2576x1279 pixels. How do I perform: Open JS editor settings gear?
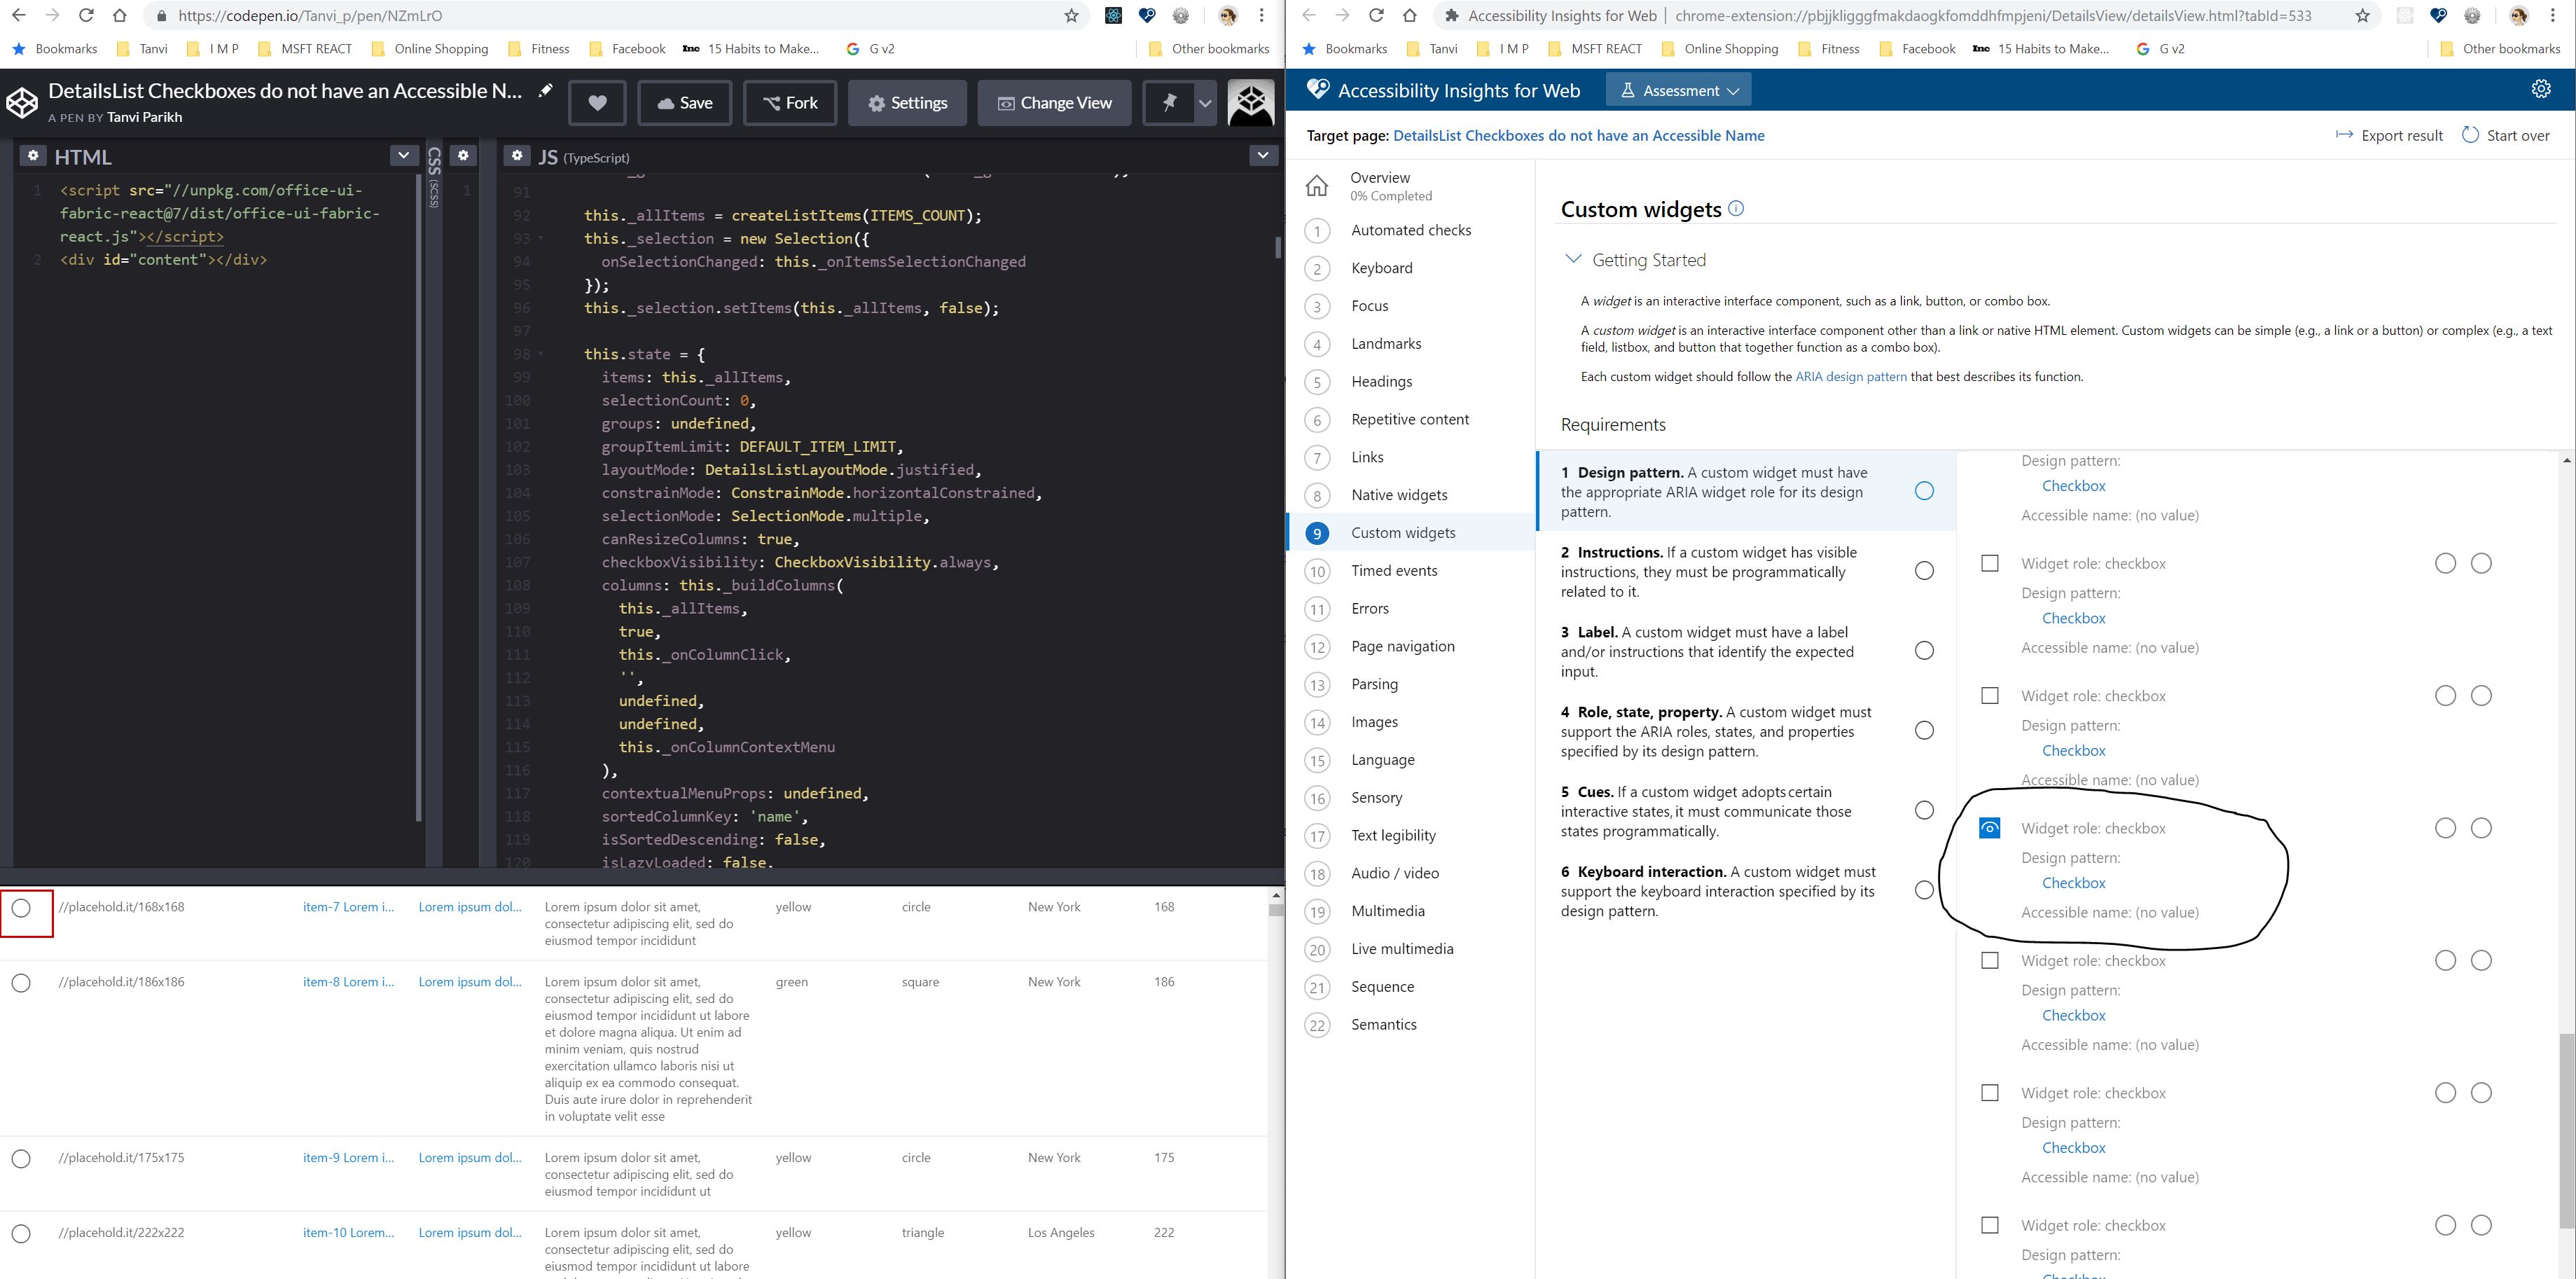pos(517,156)
